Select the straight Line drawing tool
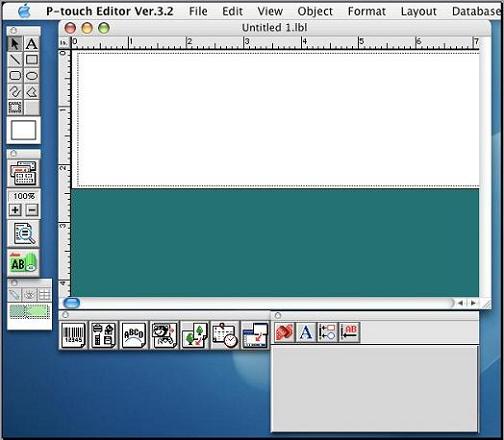This screenshot has width=504, height=440. point(15,60)
